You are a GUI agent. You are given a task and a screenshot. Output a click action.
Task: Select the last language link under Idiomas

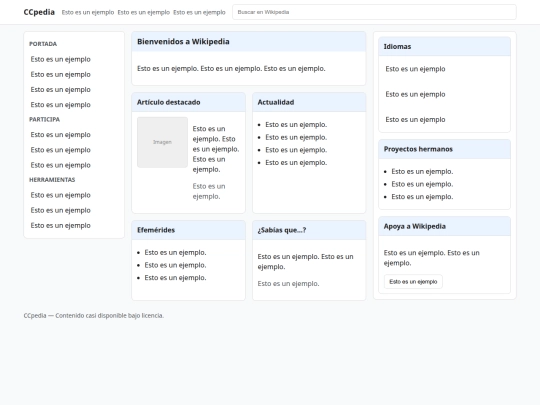coord(415,120)
